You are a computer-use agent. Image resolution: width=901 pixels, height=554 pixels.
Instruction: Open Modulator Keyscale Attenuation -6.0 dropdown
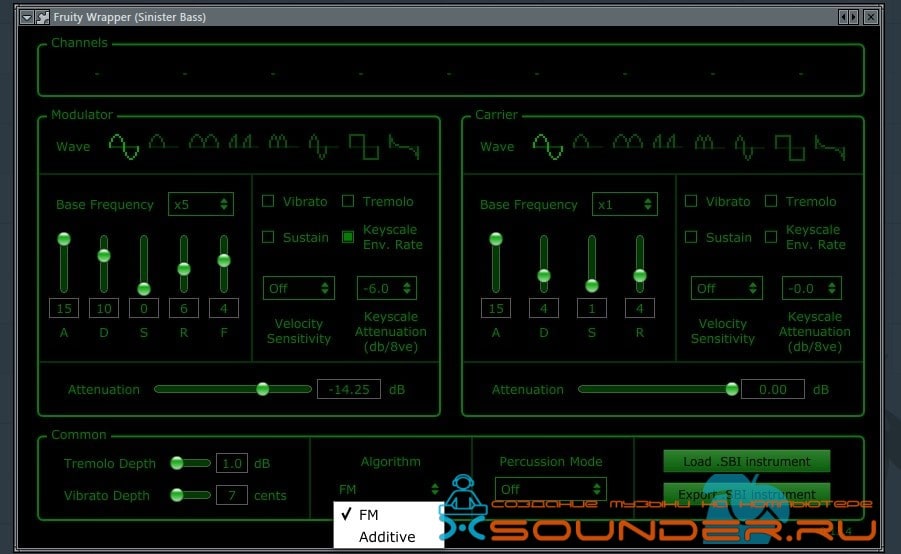[387, 288]
